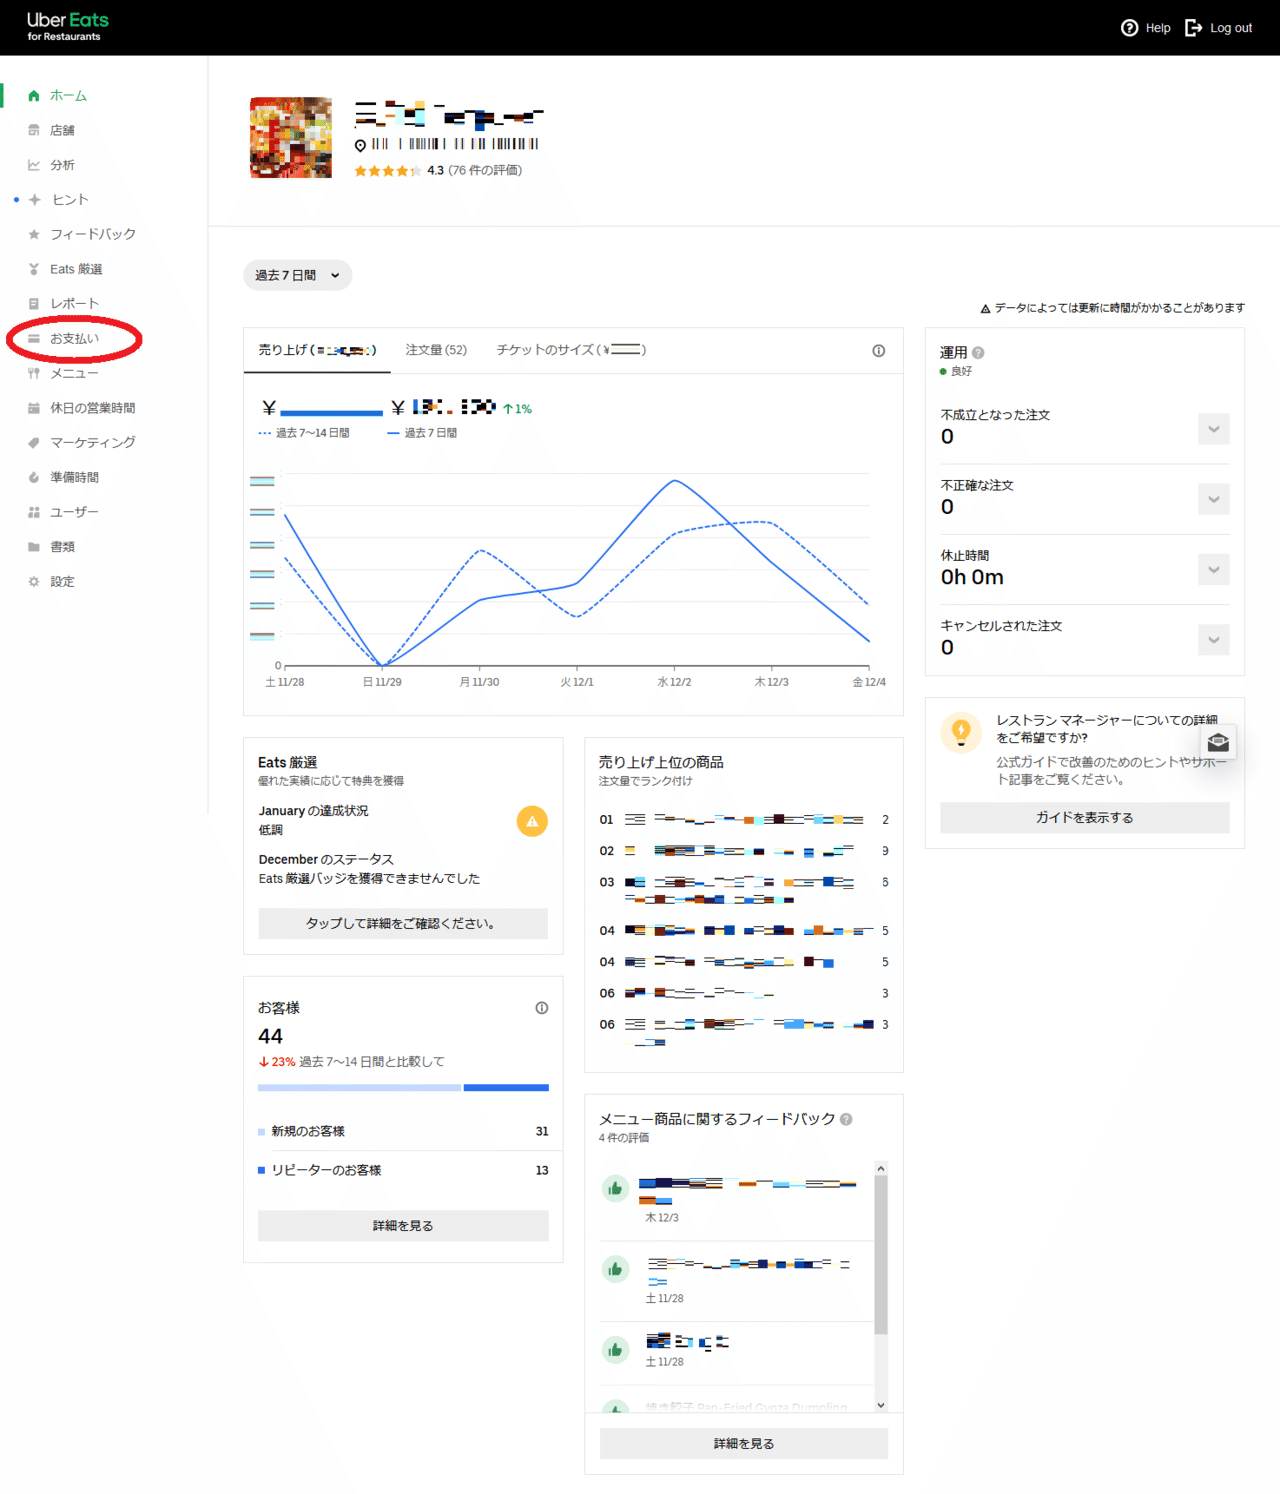Click the Home house icon in sidebar
This screenshot has width=1280, height=1494.
tap(34, 96)
